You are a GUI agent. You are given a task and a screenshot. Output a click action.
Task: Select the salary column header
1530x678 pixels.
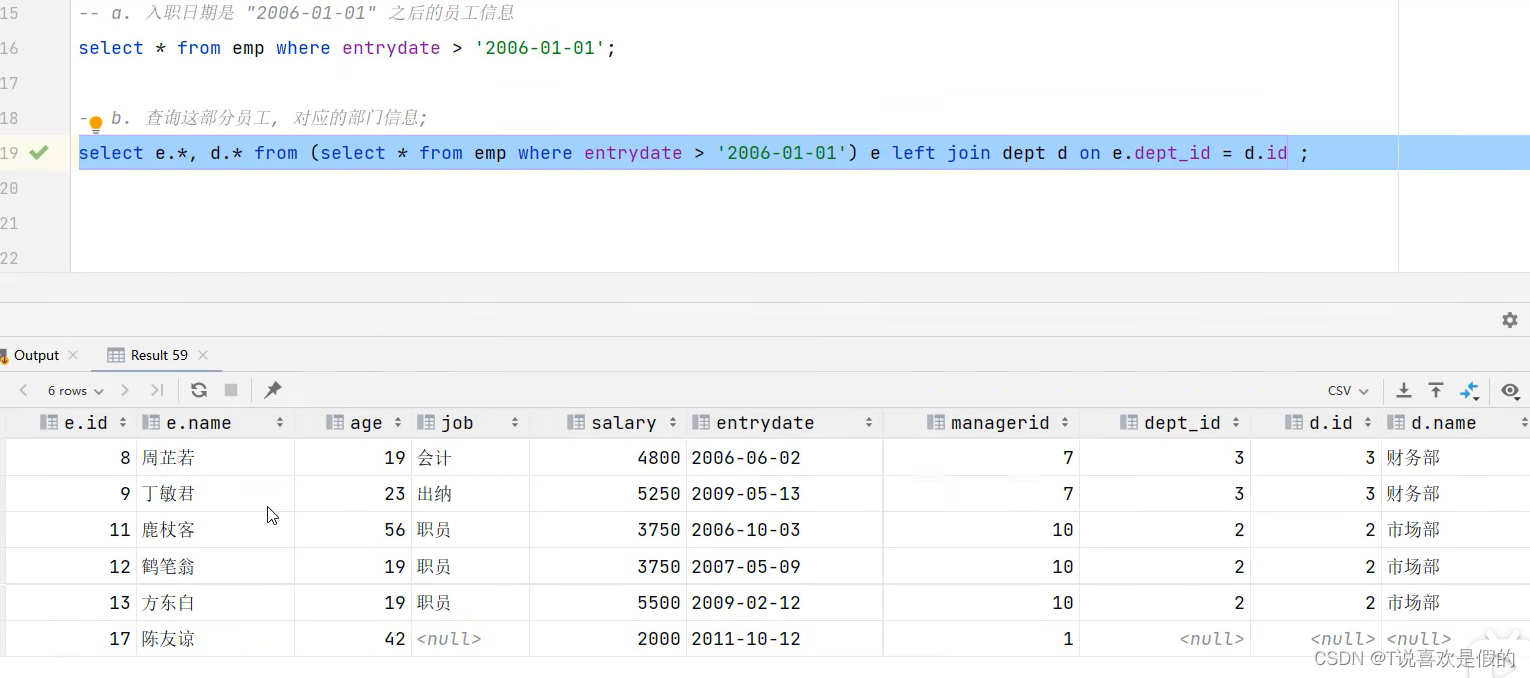(608, 423)
